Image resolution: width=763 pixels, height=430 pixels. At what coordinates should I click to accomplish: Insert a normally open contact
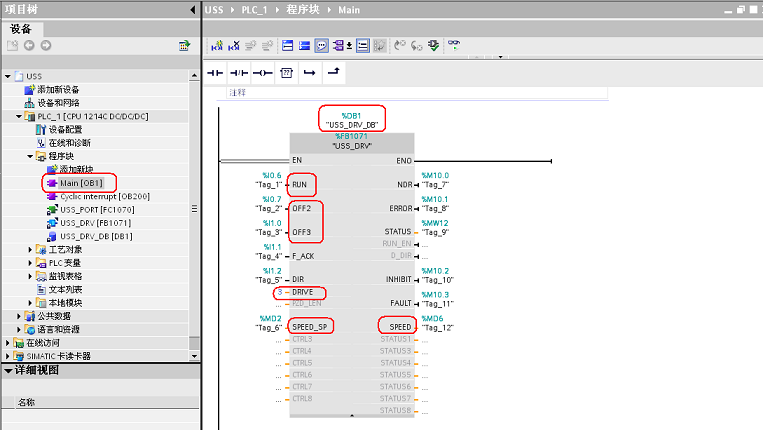[x=215, y=73]
